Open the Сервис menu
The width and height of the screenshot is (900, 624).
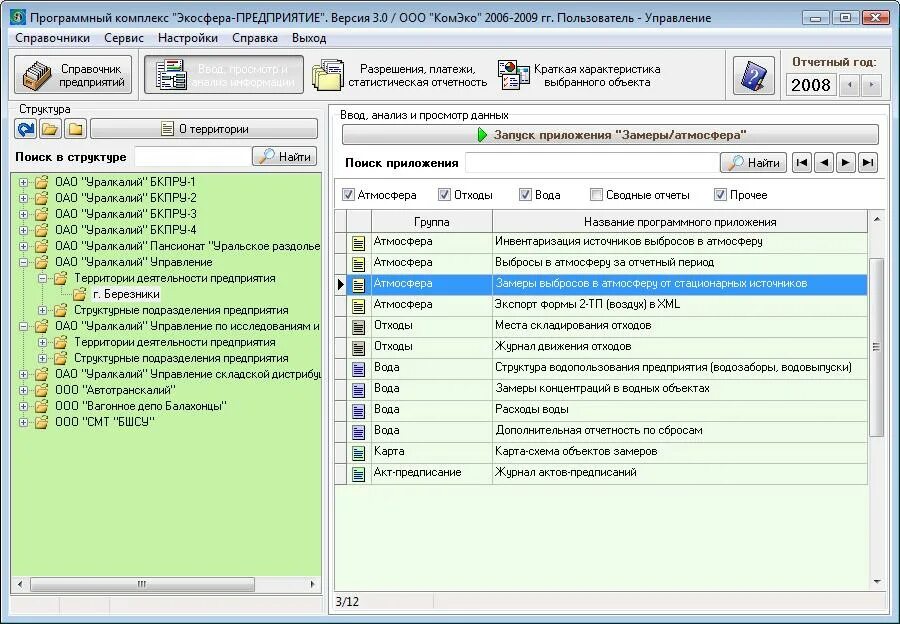124,38
